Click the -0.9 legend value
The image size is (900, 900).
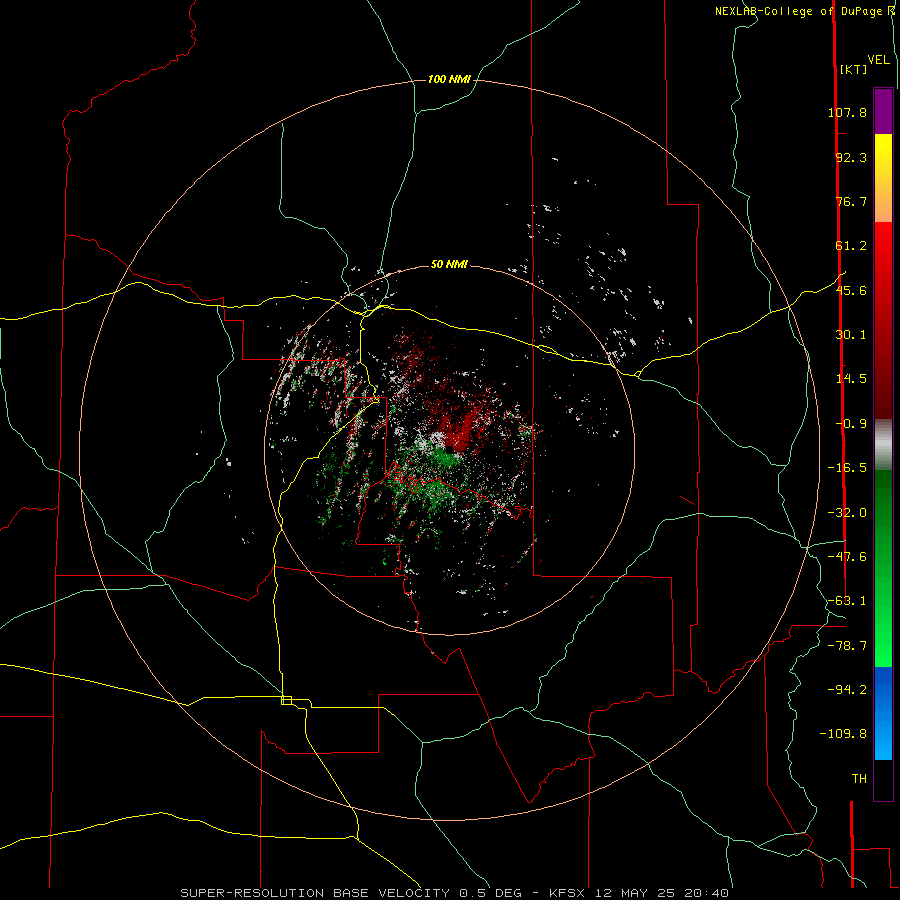pos(851,424)
